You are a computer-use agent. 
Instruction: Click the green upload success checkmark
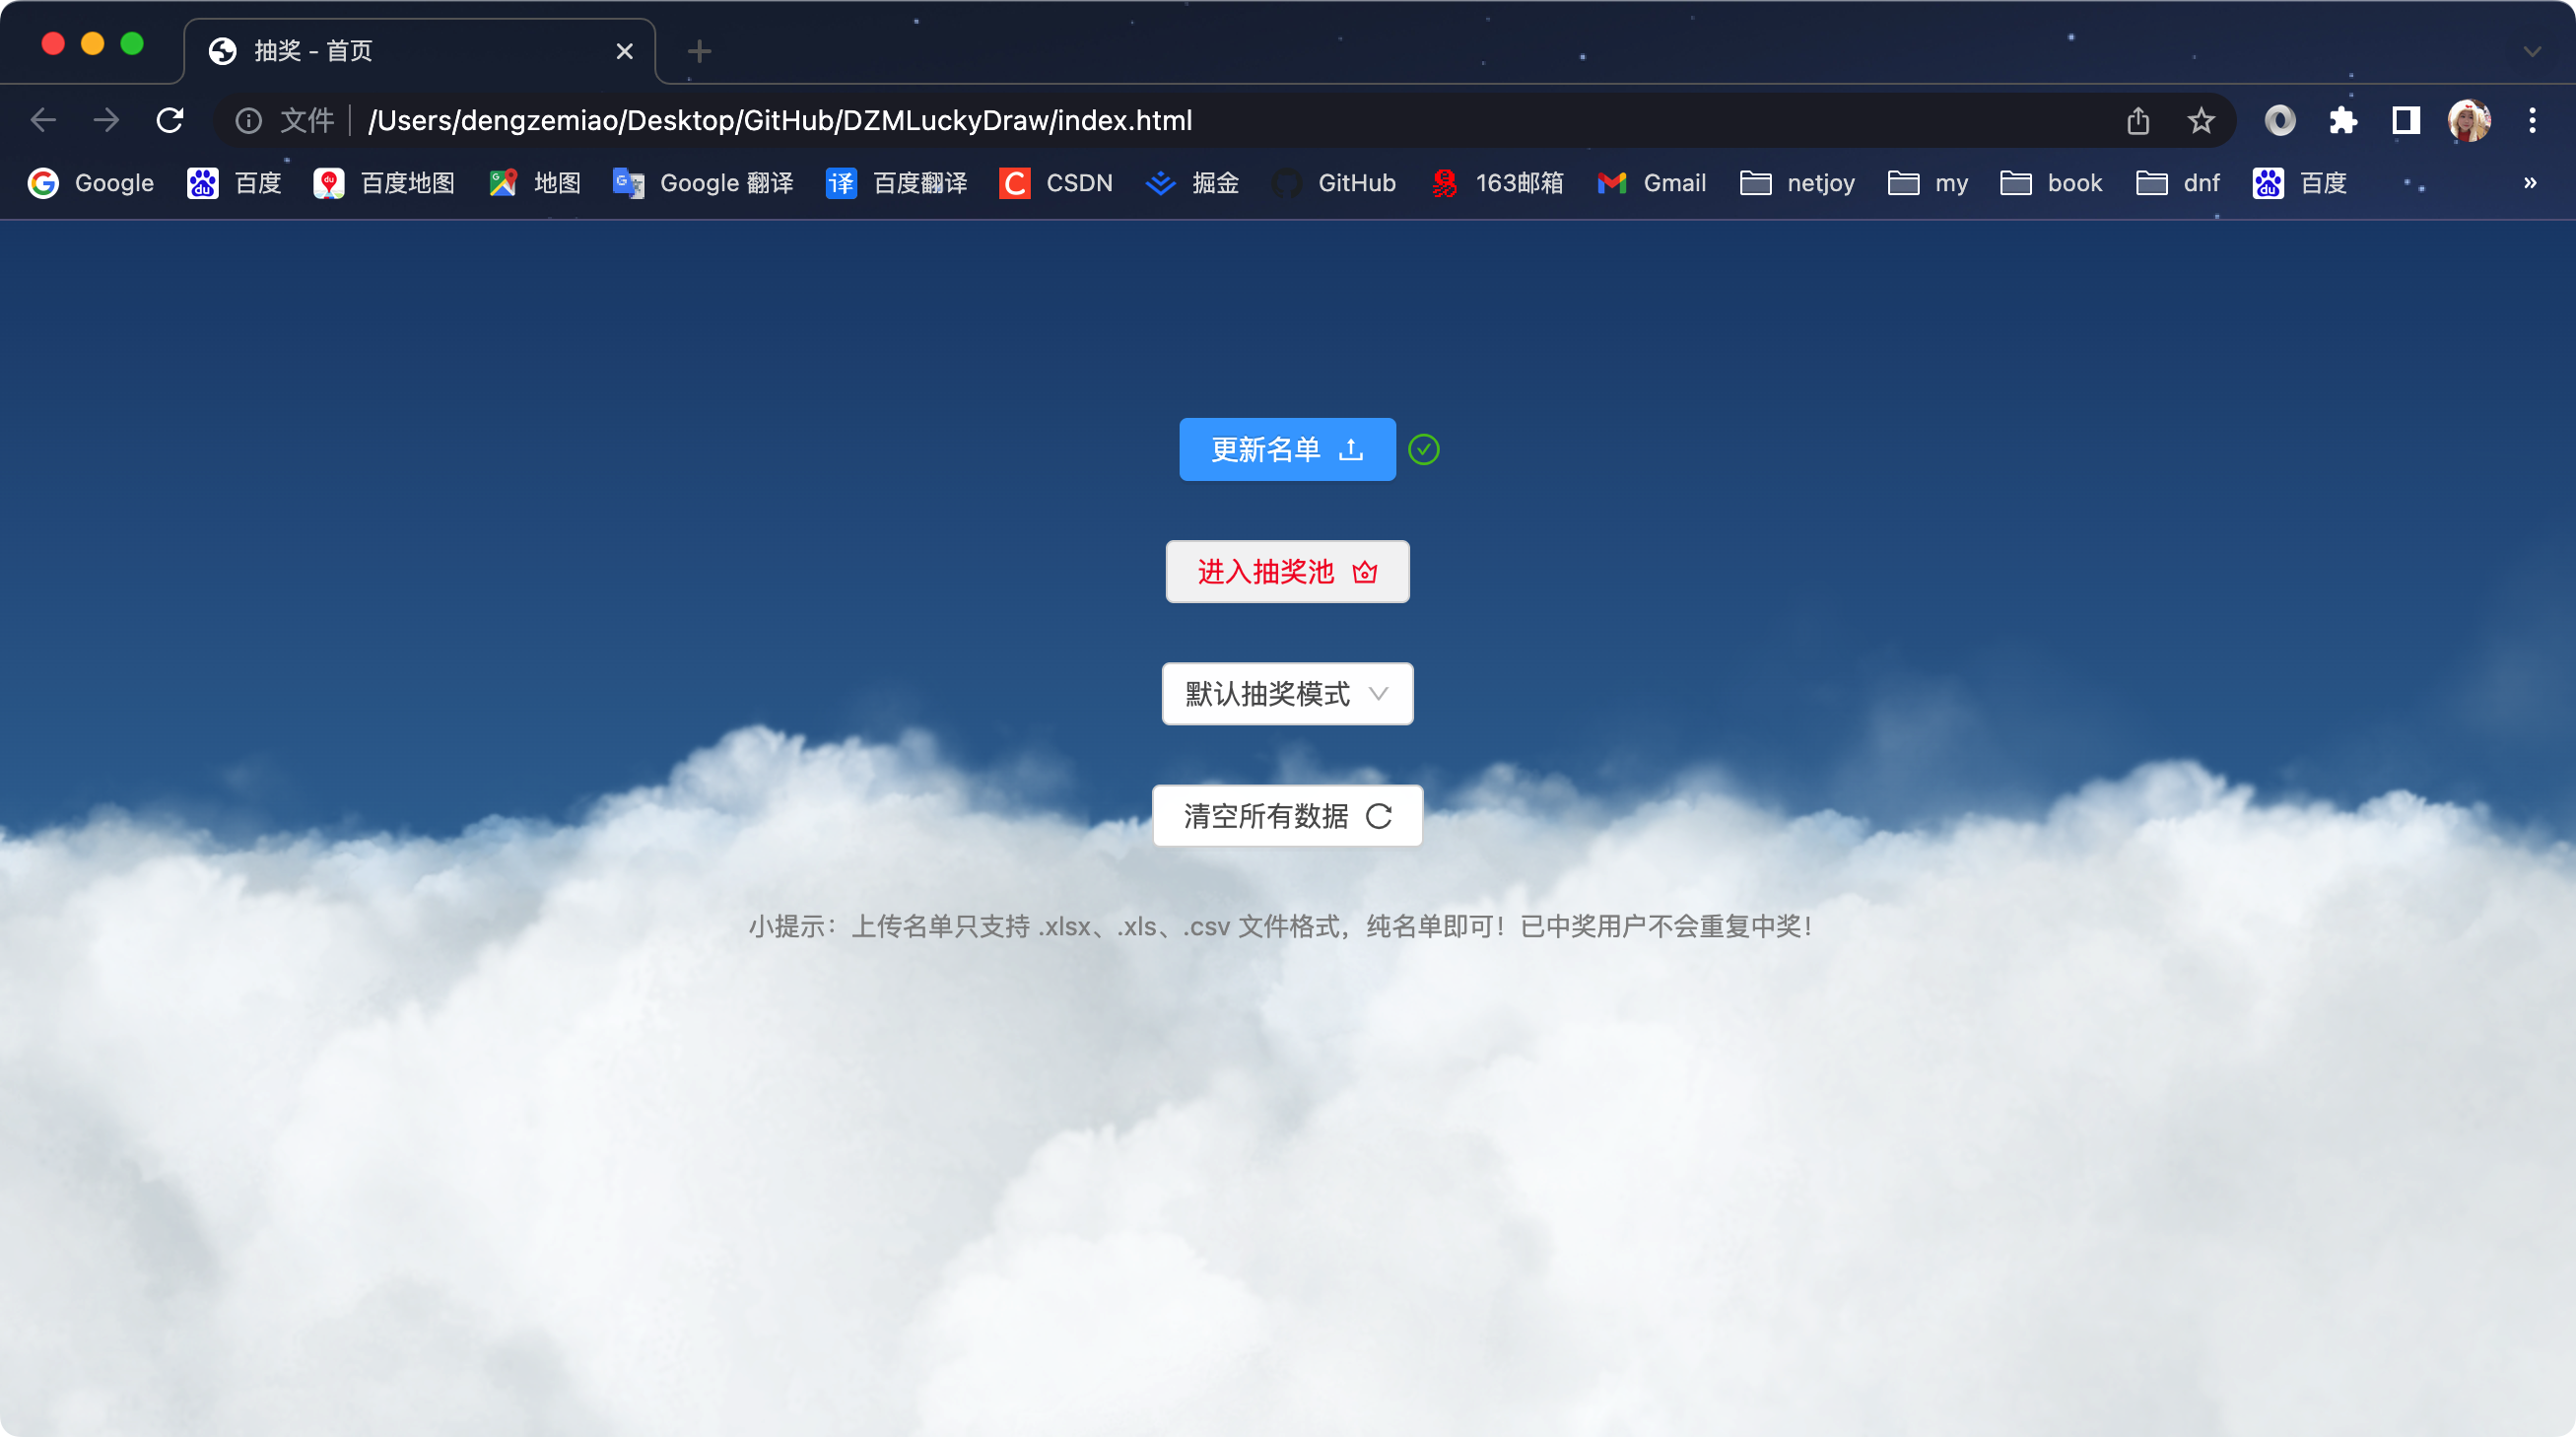click(x=1424, y=450)
